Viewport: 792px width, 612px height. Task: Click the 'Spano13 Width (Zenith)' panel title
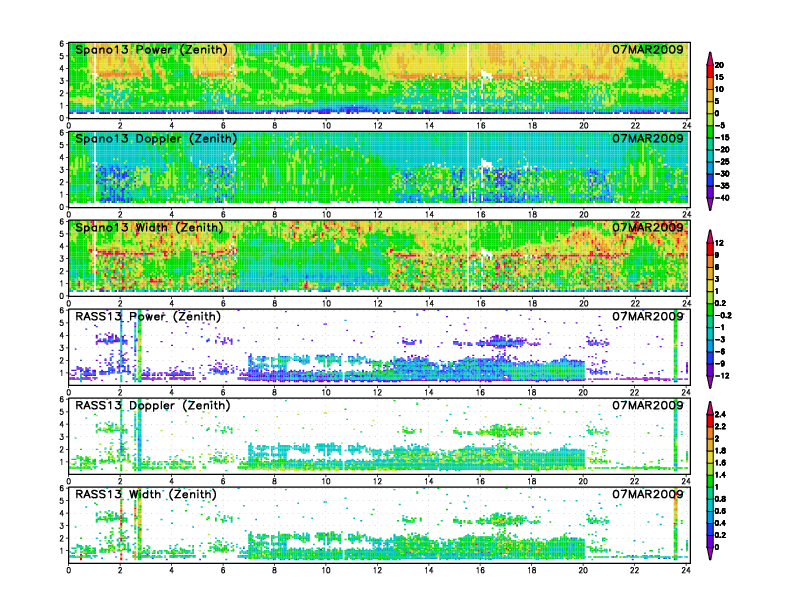(149, 228)
